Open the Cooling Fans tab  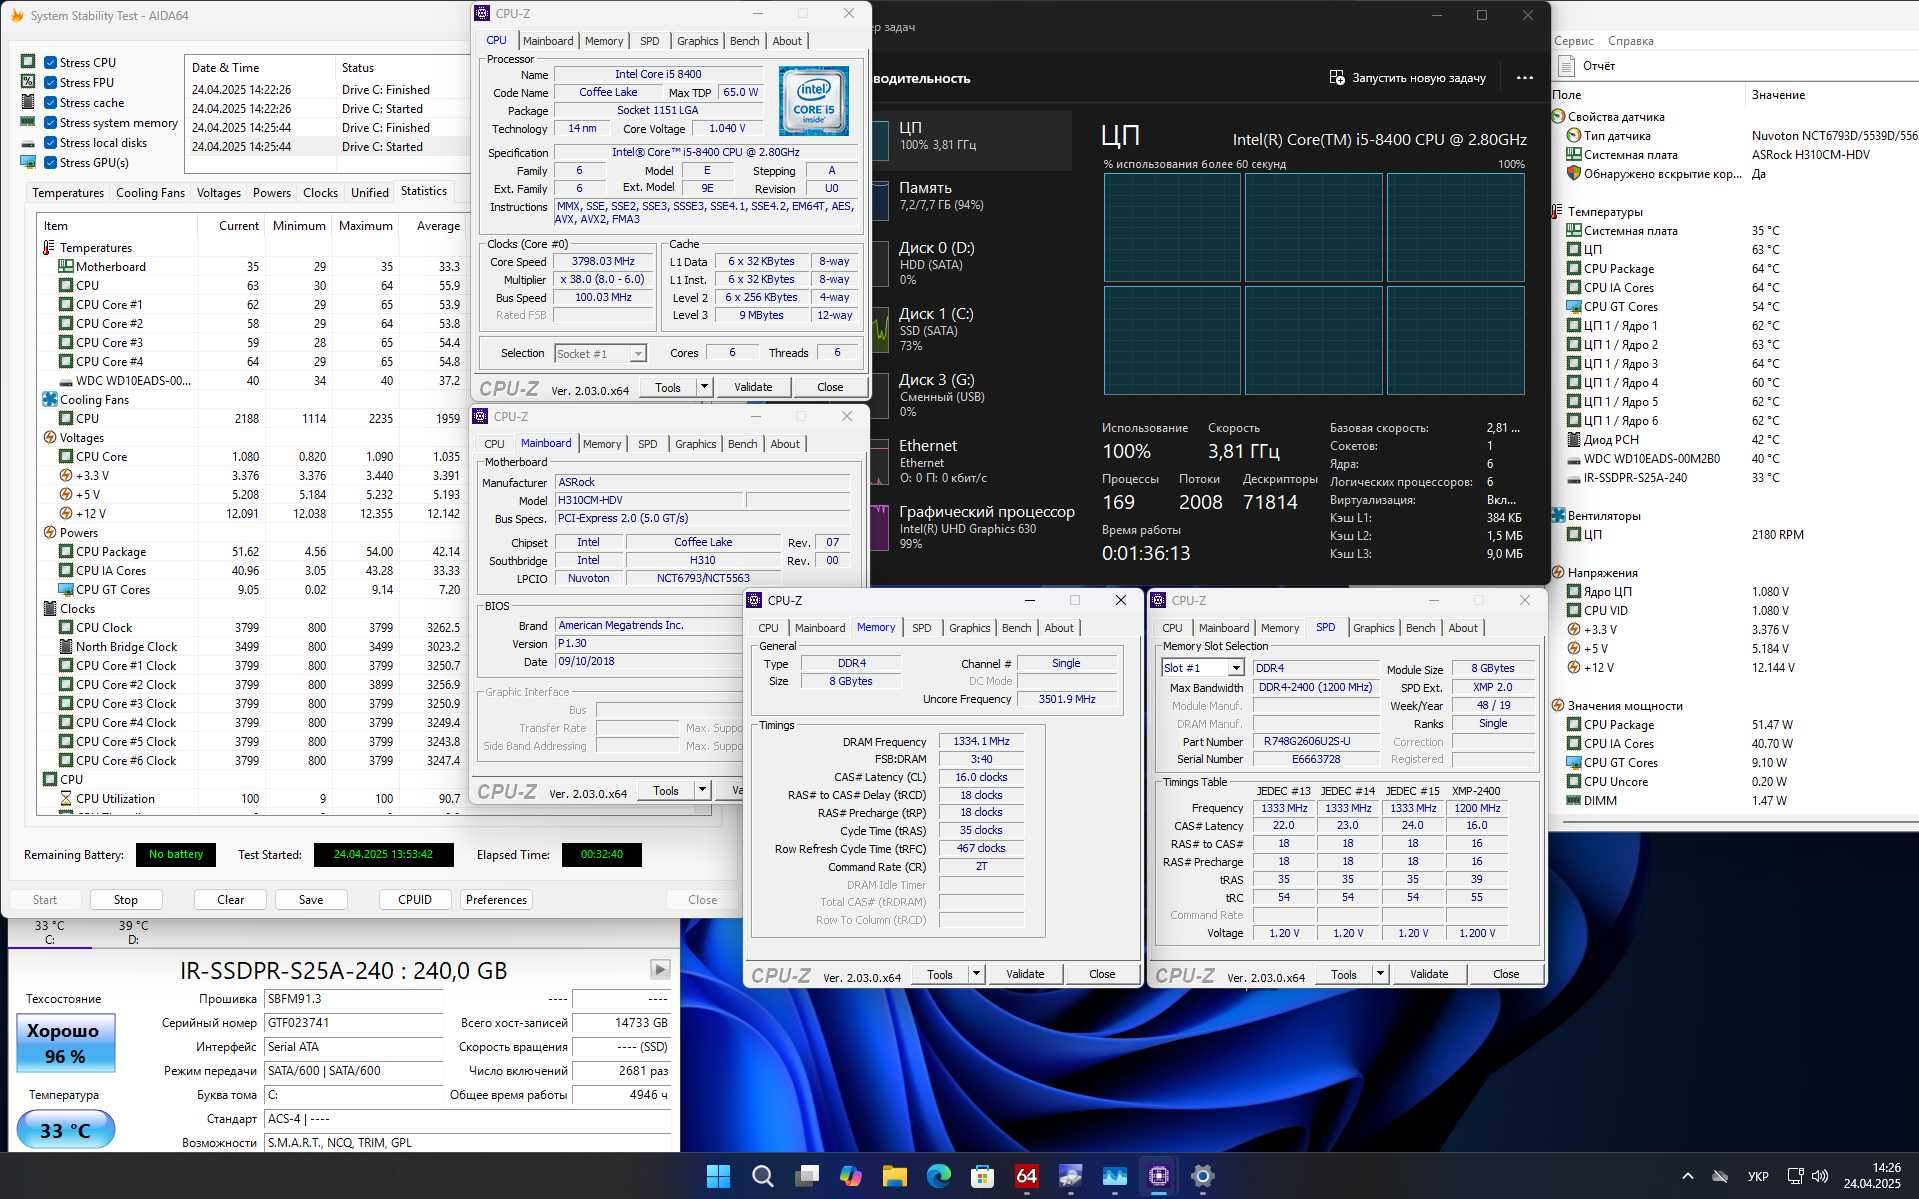tap(150, 192)
